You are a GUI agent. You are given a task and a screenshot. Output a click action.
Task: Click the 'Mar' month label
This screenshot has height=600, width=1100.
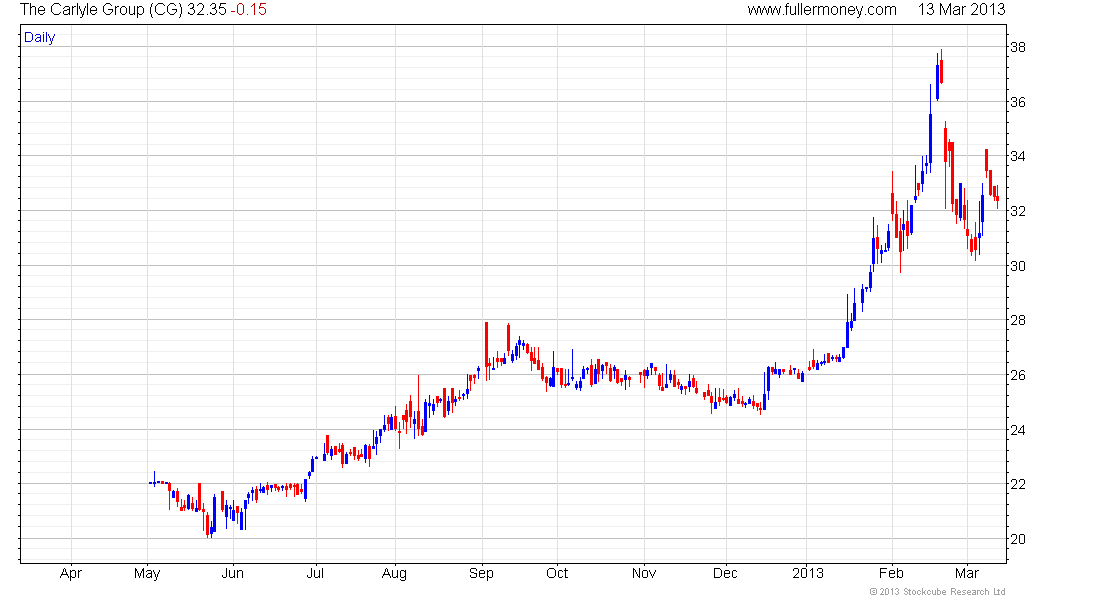pos(967,573)
